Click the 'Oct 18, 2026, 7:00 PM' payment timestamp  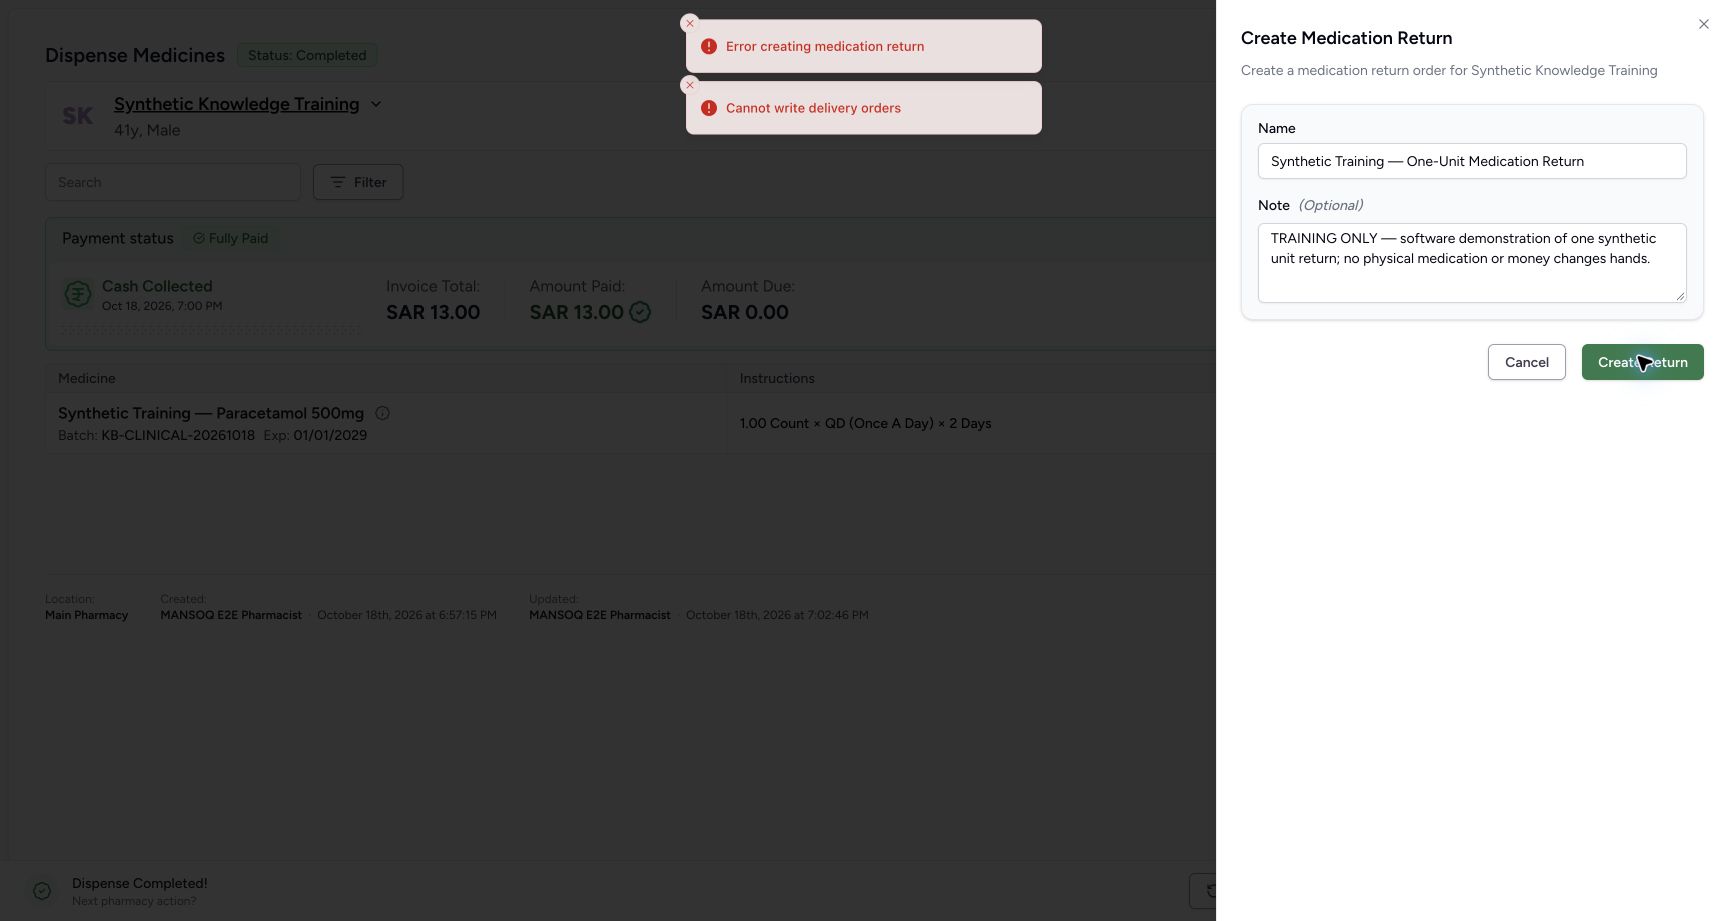click(162, 306)
